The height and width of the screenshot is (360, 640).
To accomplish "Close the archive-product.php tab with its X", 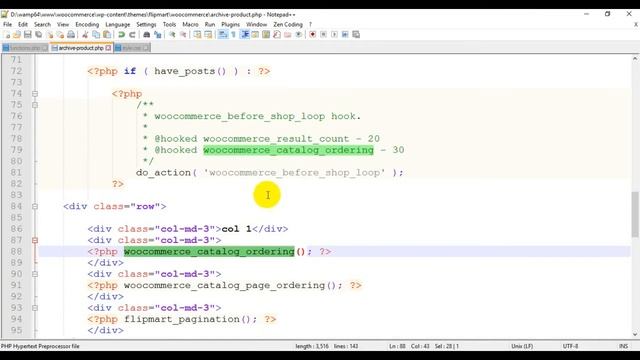I will pos(108,48).
